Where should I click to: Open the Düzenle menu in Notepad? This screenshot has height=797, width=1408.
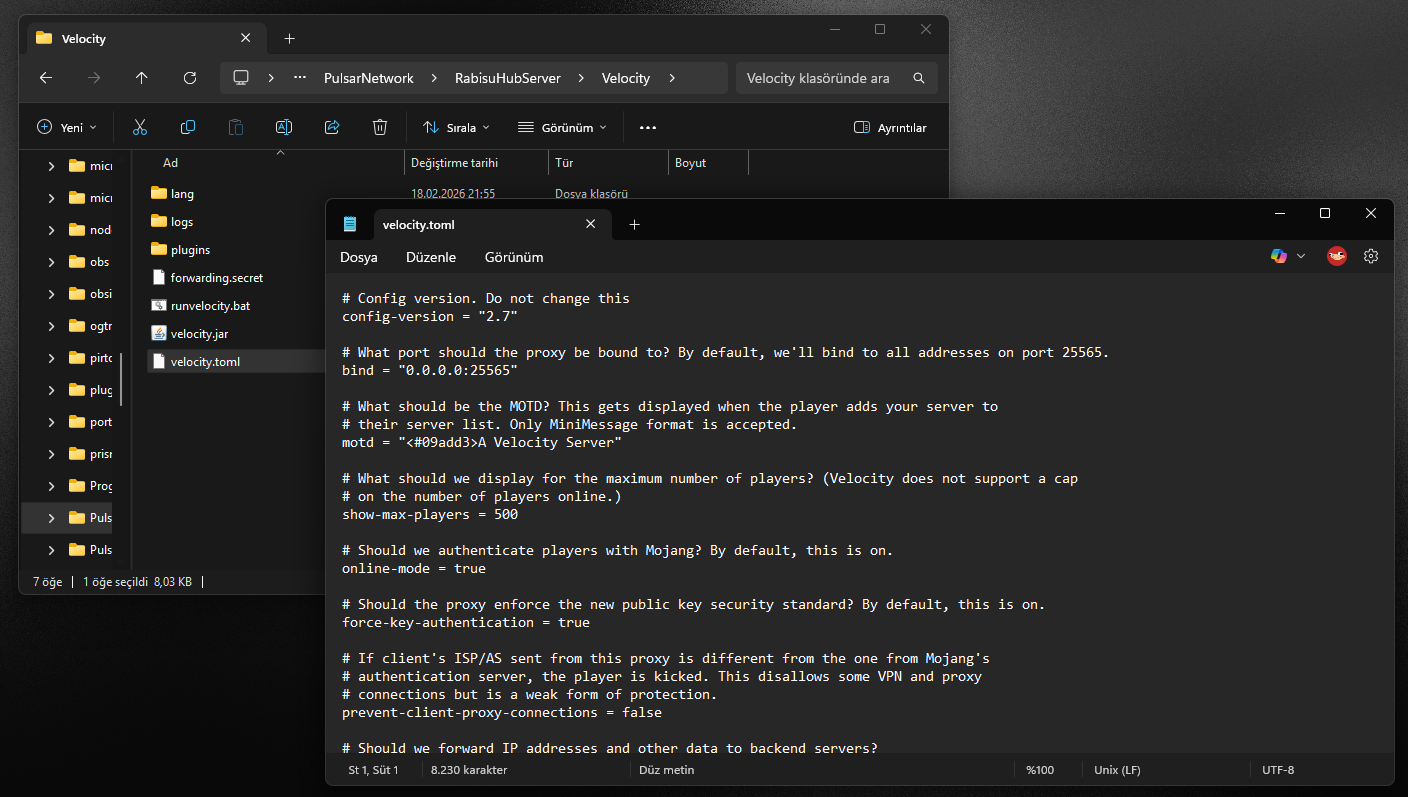(431, 257)
